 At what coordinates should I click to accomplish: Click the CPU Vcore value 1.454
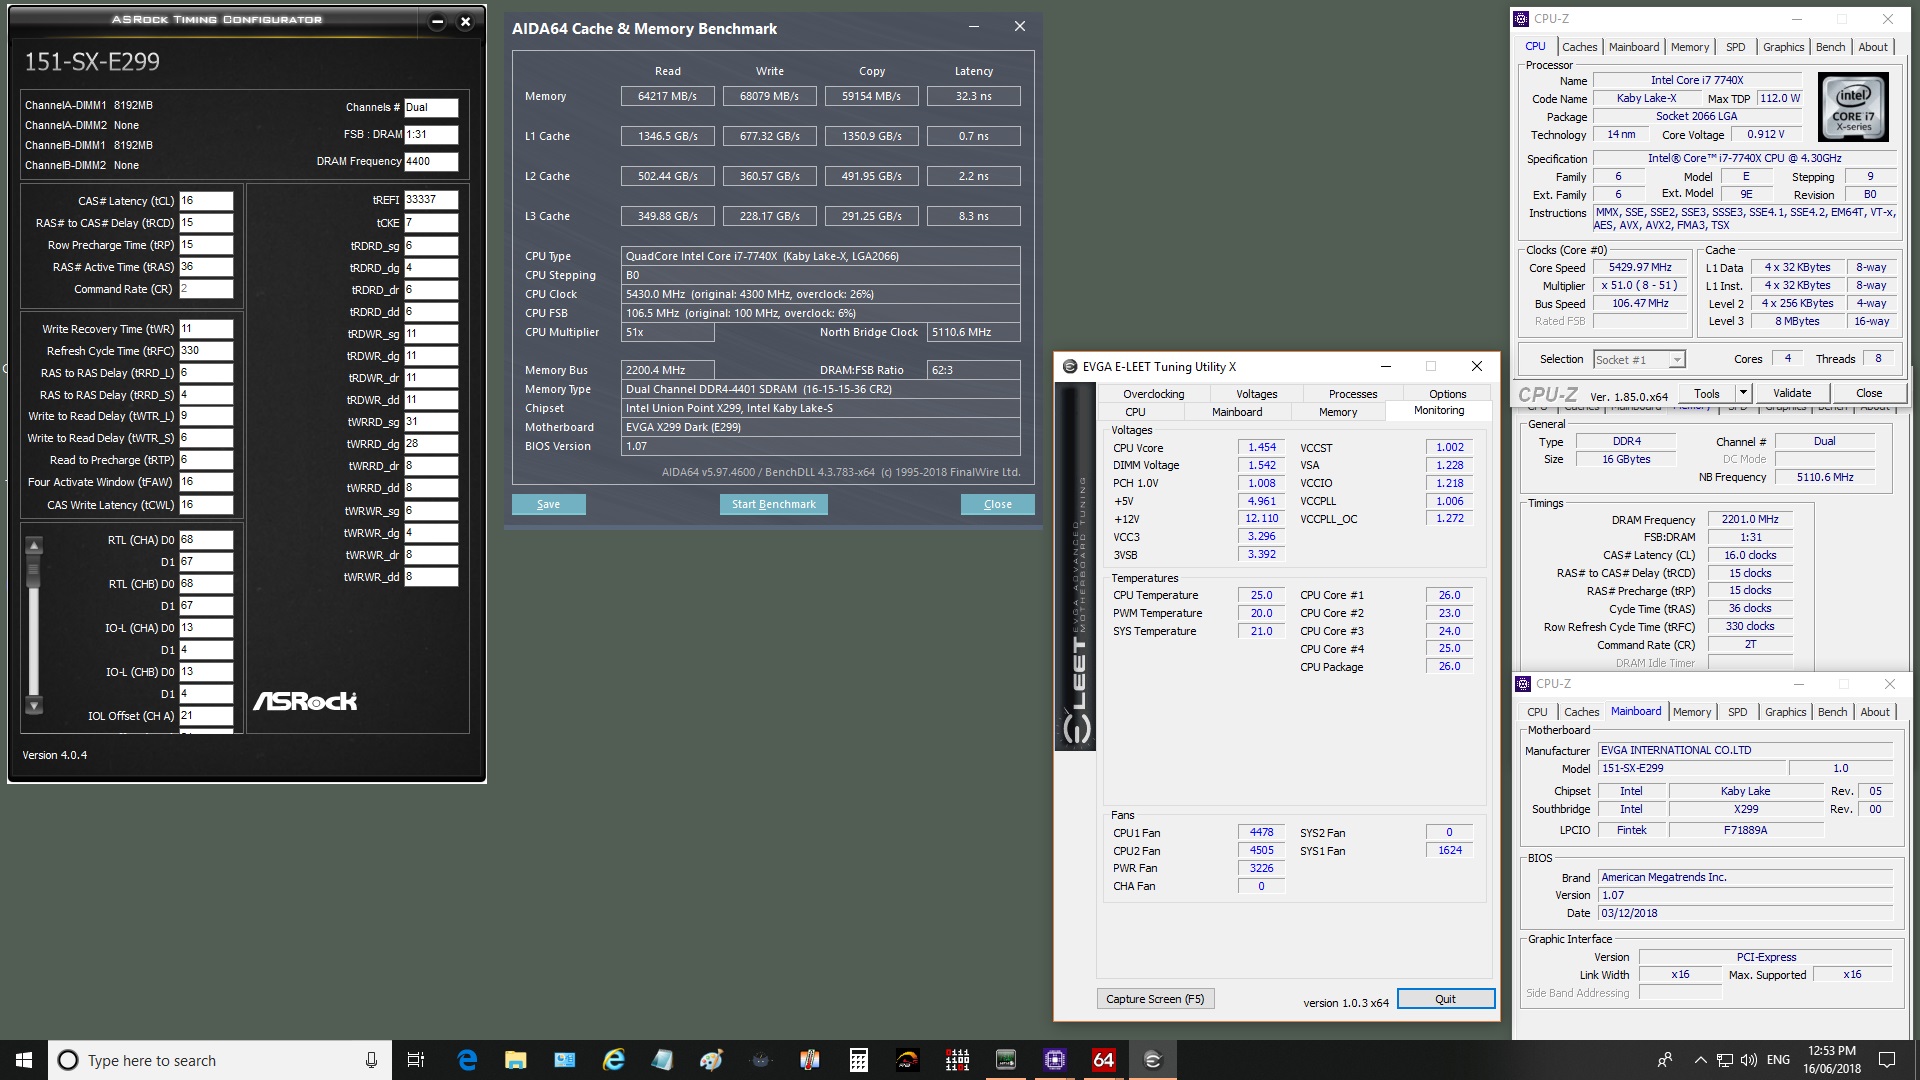pos(1262,448)
